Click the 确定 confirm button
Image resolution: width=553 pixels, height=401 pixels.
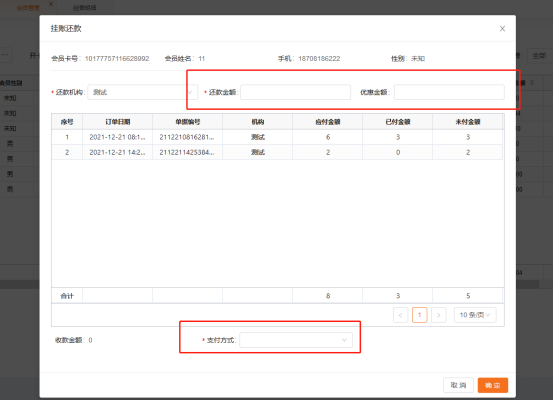coord(493,385)
